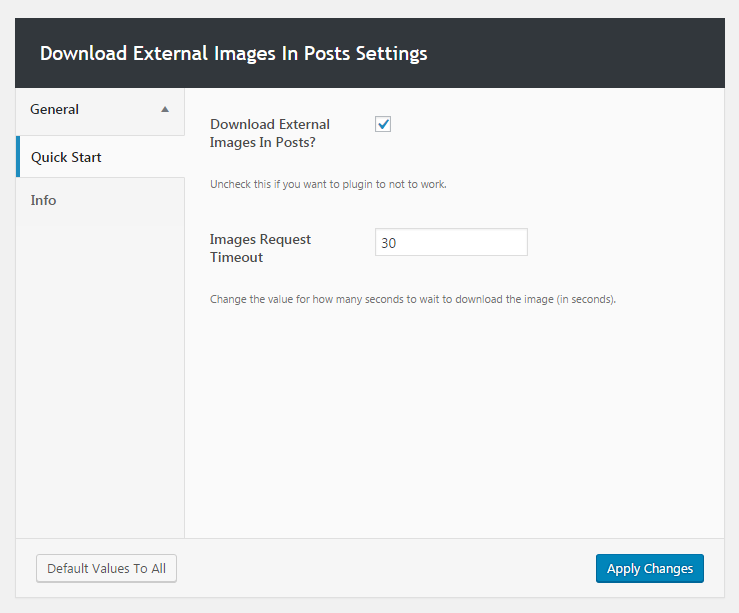Image resolution: width=739 pixels, height=613 pixels.
Task: Click the 'Change the value' timeout description
Action: coord(412,299)
